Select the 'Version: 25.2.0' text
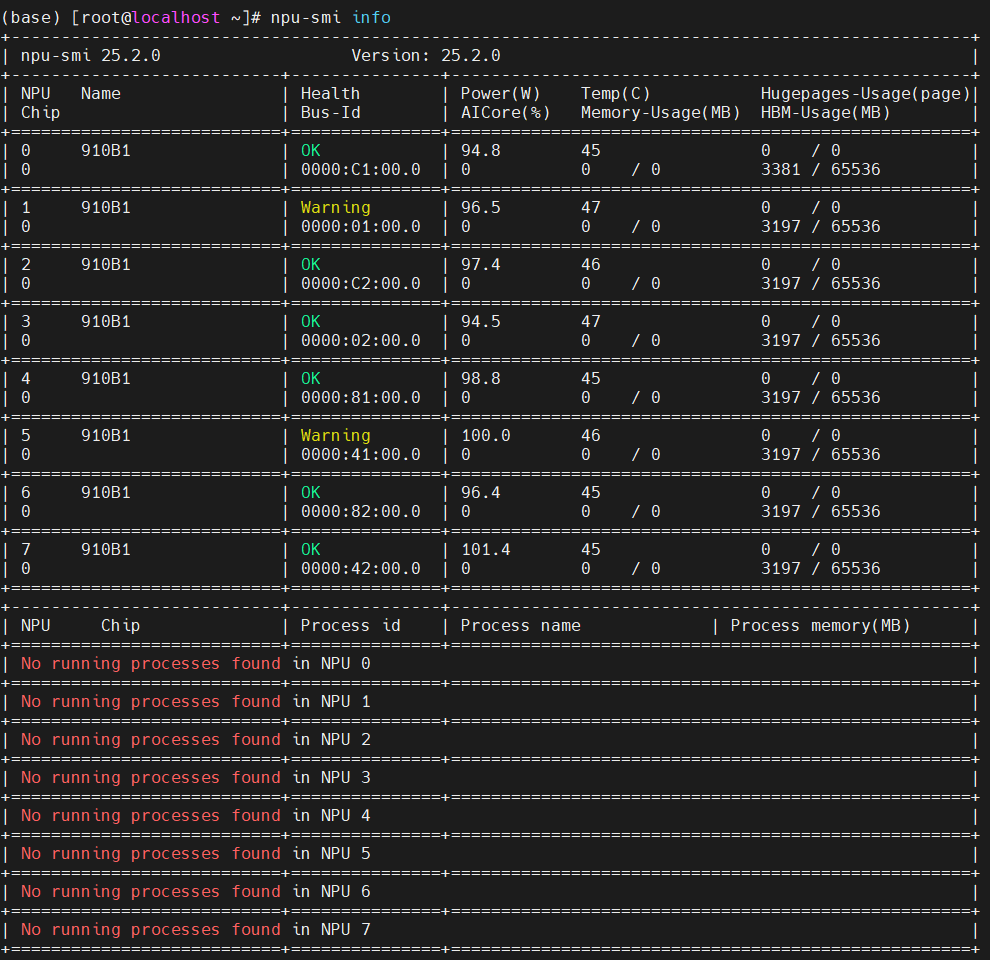The height and width of the screenshot is (960, 990). click(x=426, y=56)
